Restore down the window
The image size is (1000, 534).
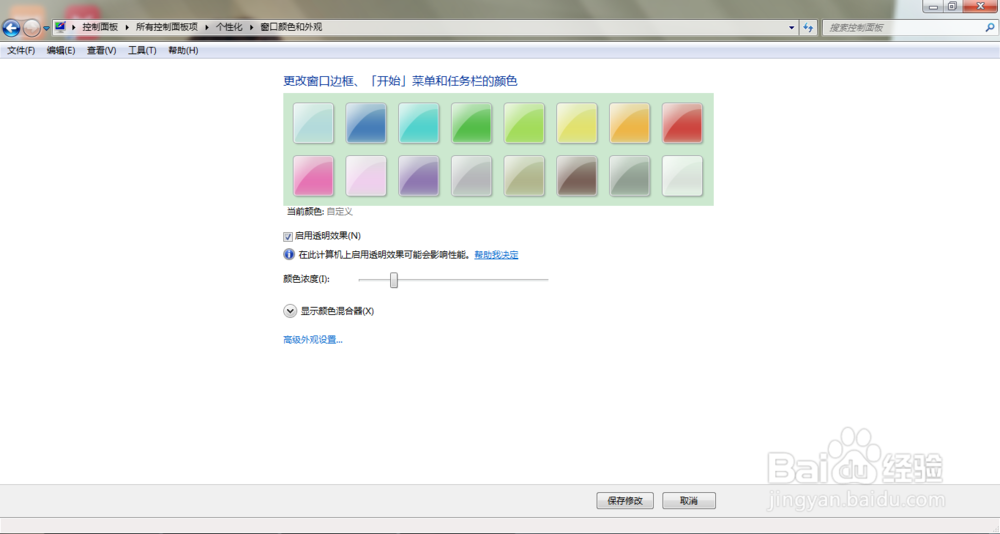click(952, 6)
